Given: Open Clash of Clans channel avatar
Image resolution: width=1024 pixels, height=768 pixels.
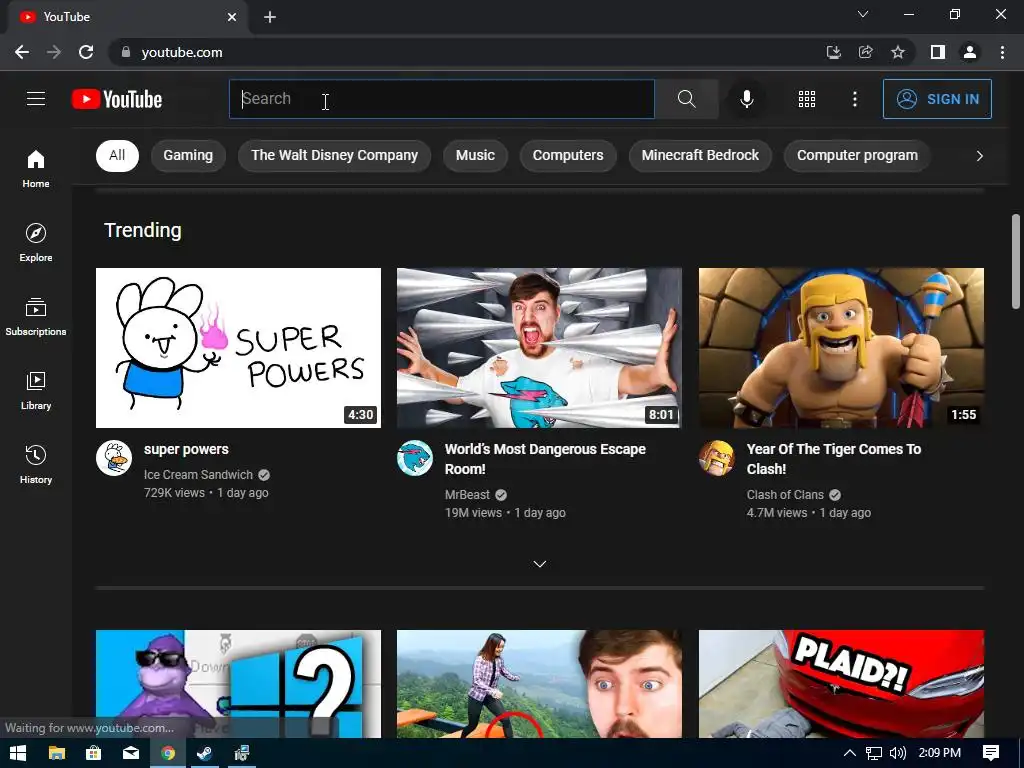Looking at the screenshot, I should (x=717, y=458).
